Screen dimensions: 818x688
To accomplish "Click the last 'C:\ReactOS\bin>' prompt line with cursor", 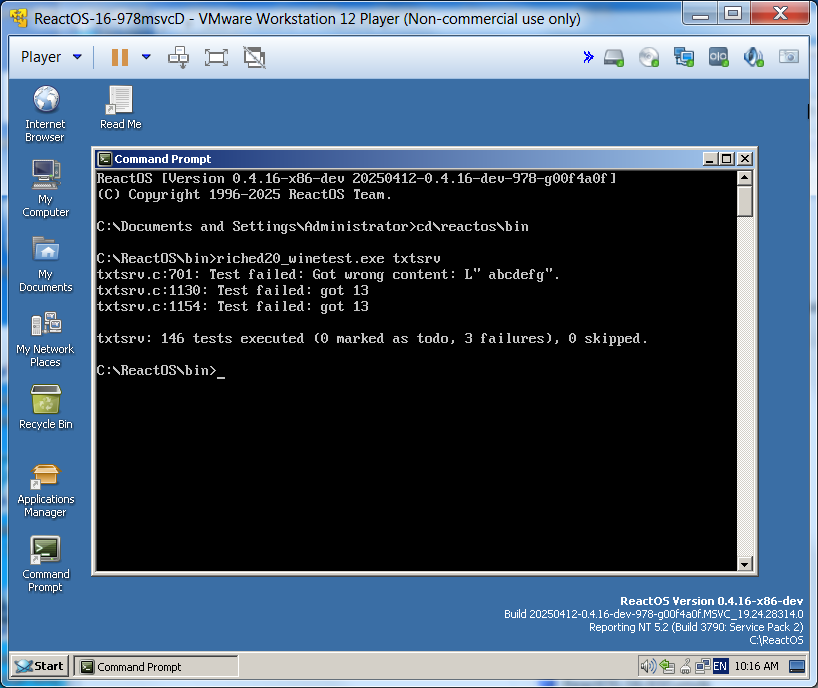I will [x=161, y=370].
